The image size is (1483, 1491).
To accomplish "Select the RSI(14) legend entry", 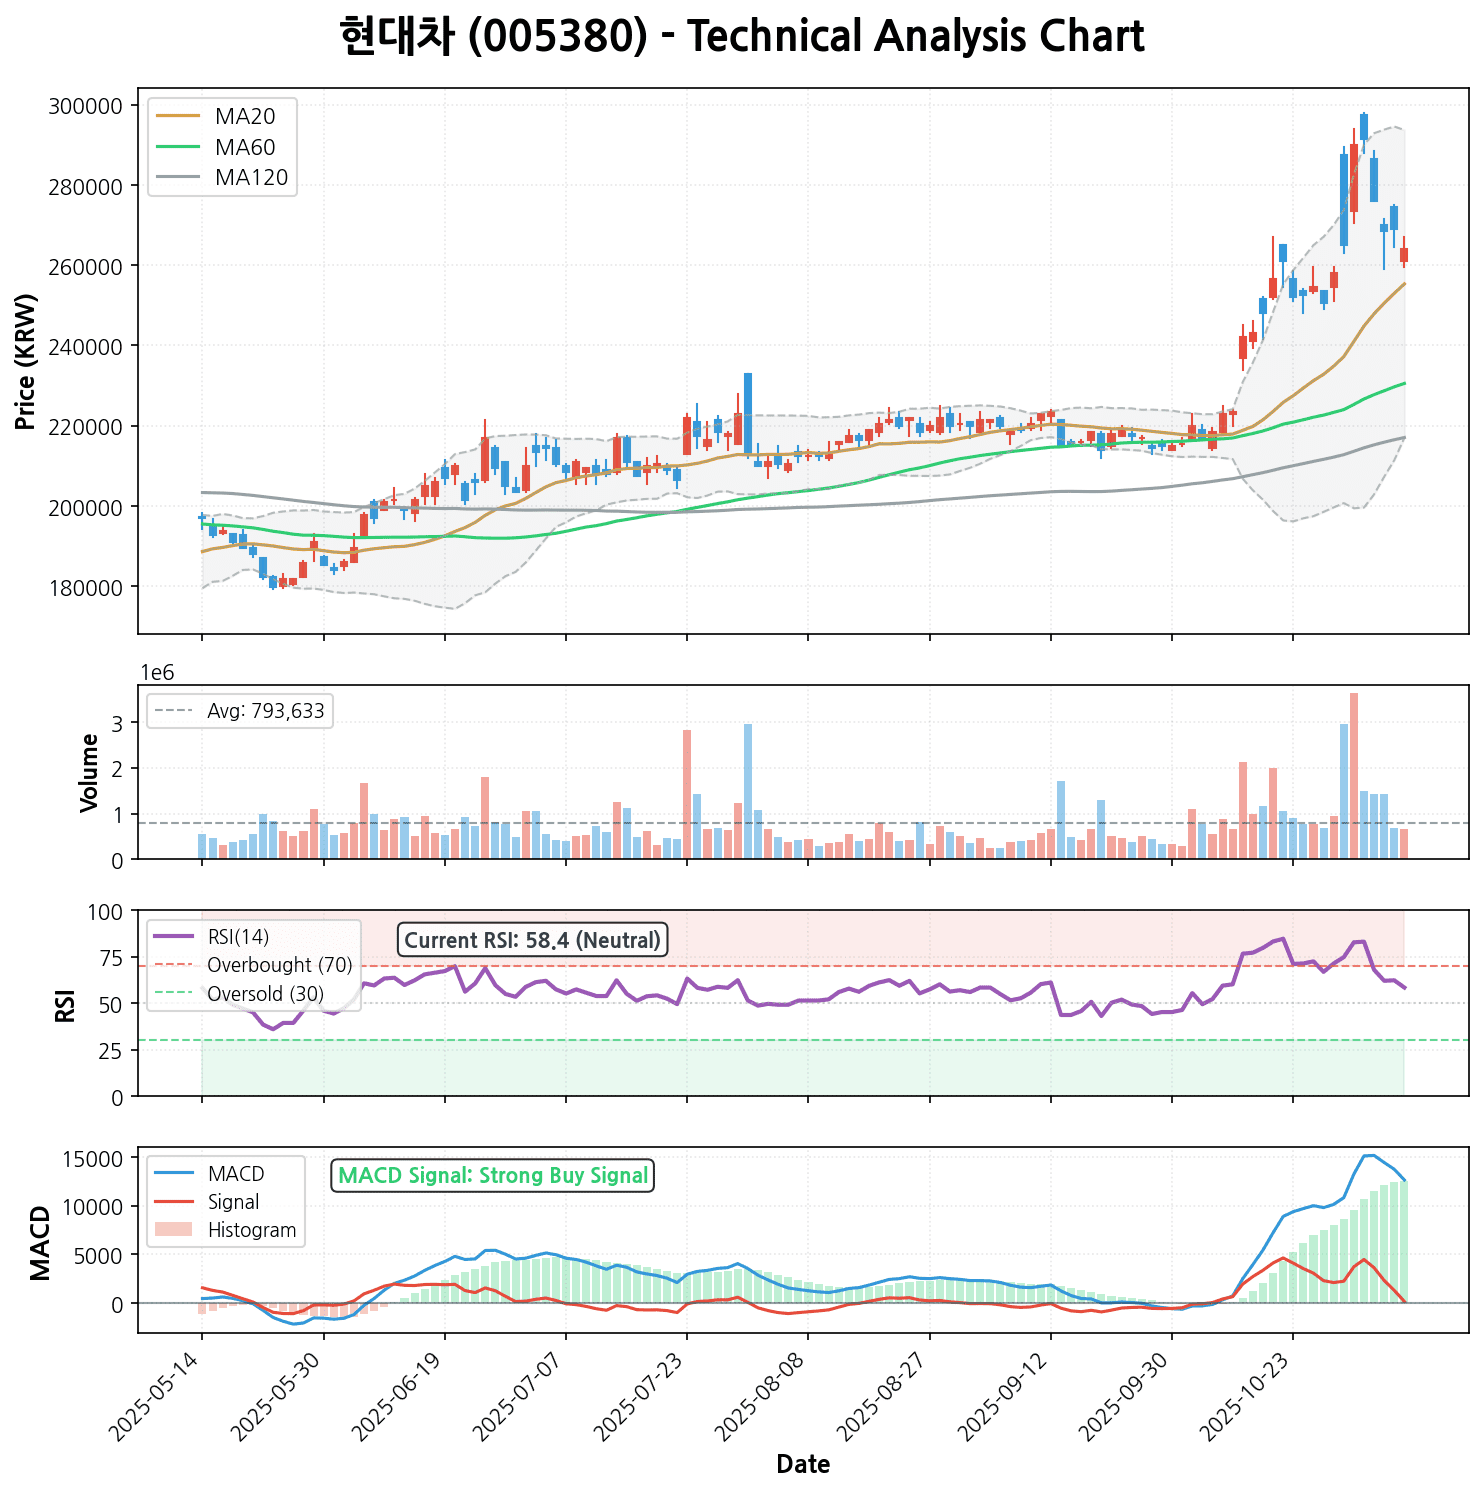I will [238, 937].
